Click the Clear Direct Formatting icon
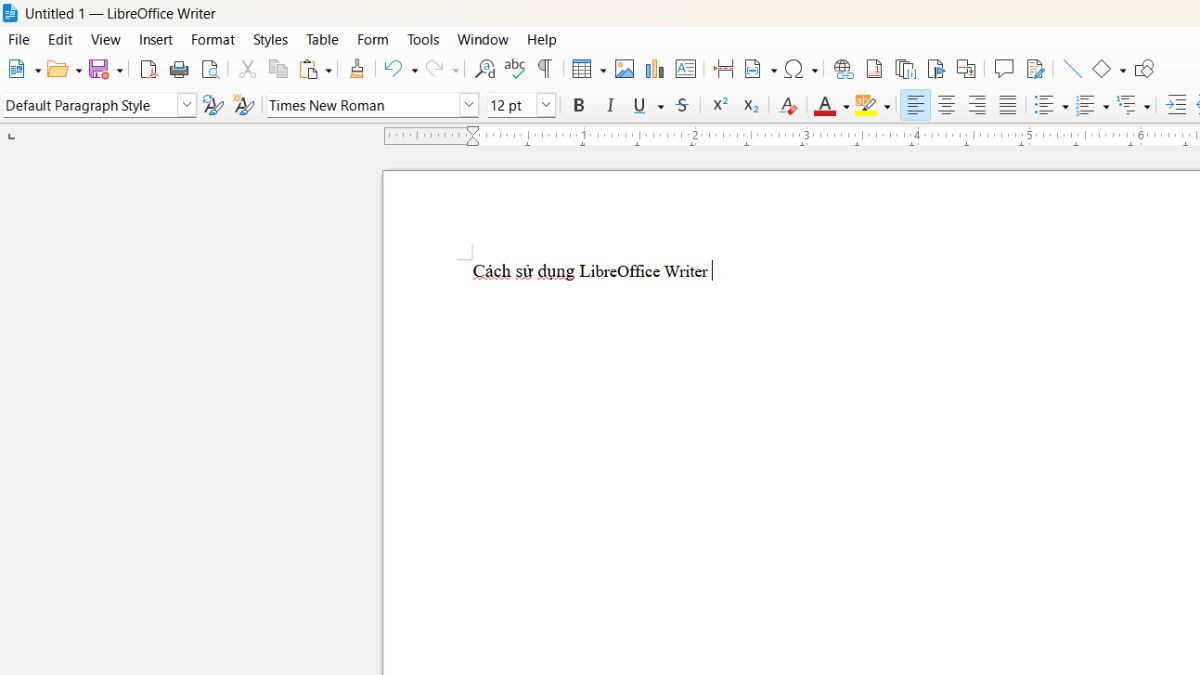Screen dimensions: 1200x675 click(x=788, y=105)
